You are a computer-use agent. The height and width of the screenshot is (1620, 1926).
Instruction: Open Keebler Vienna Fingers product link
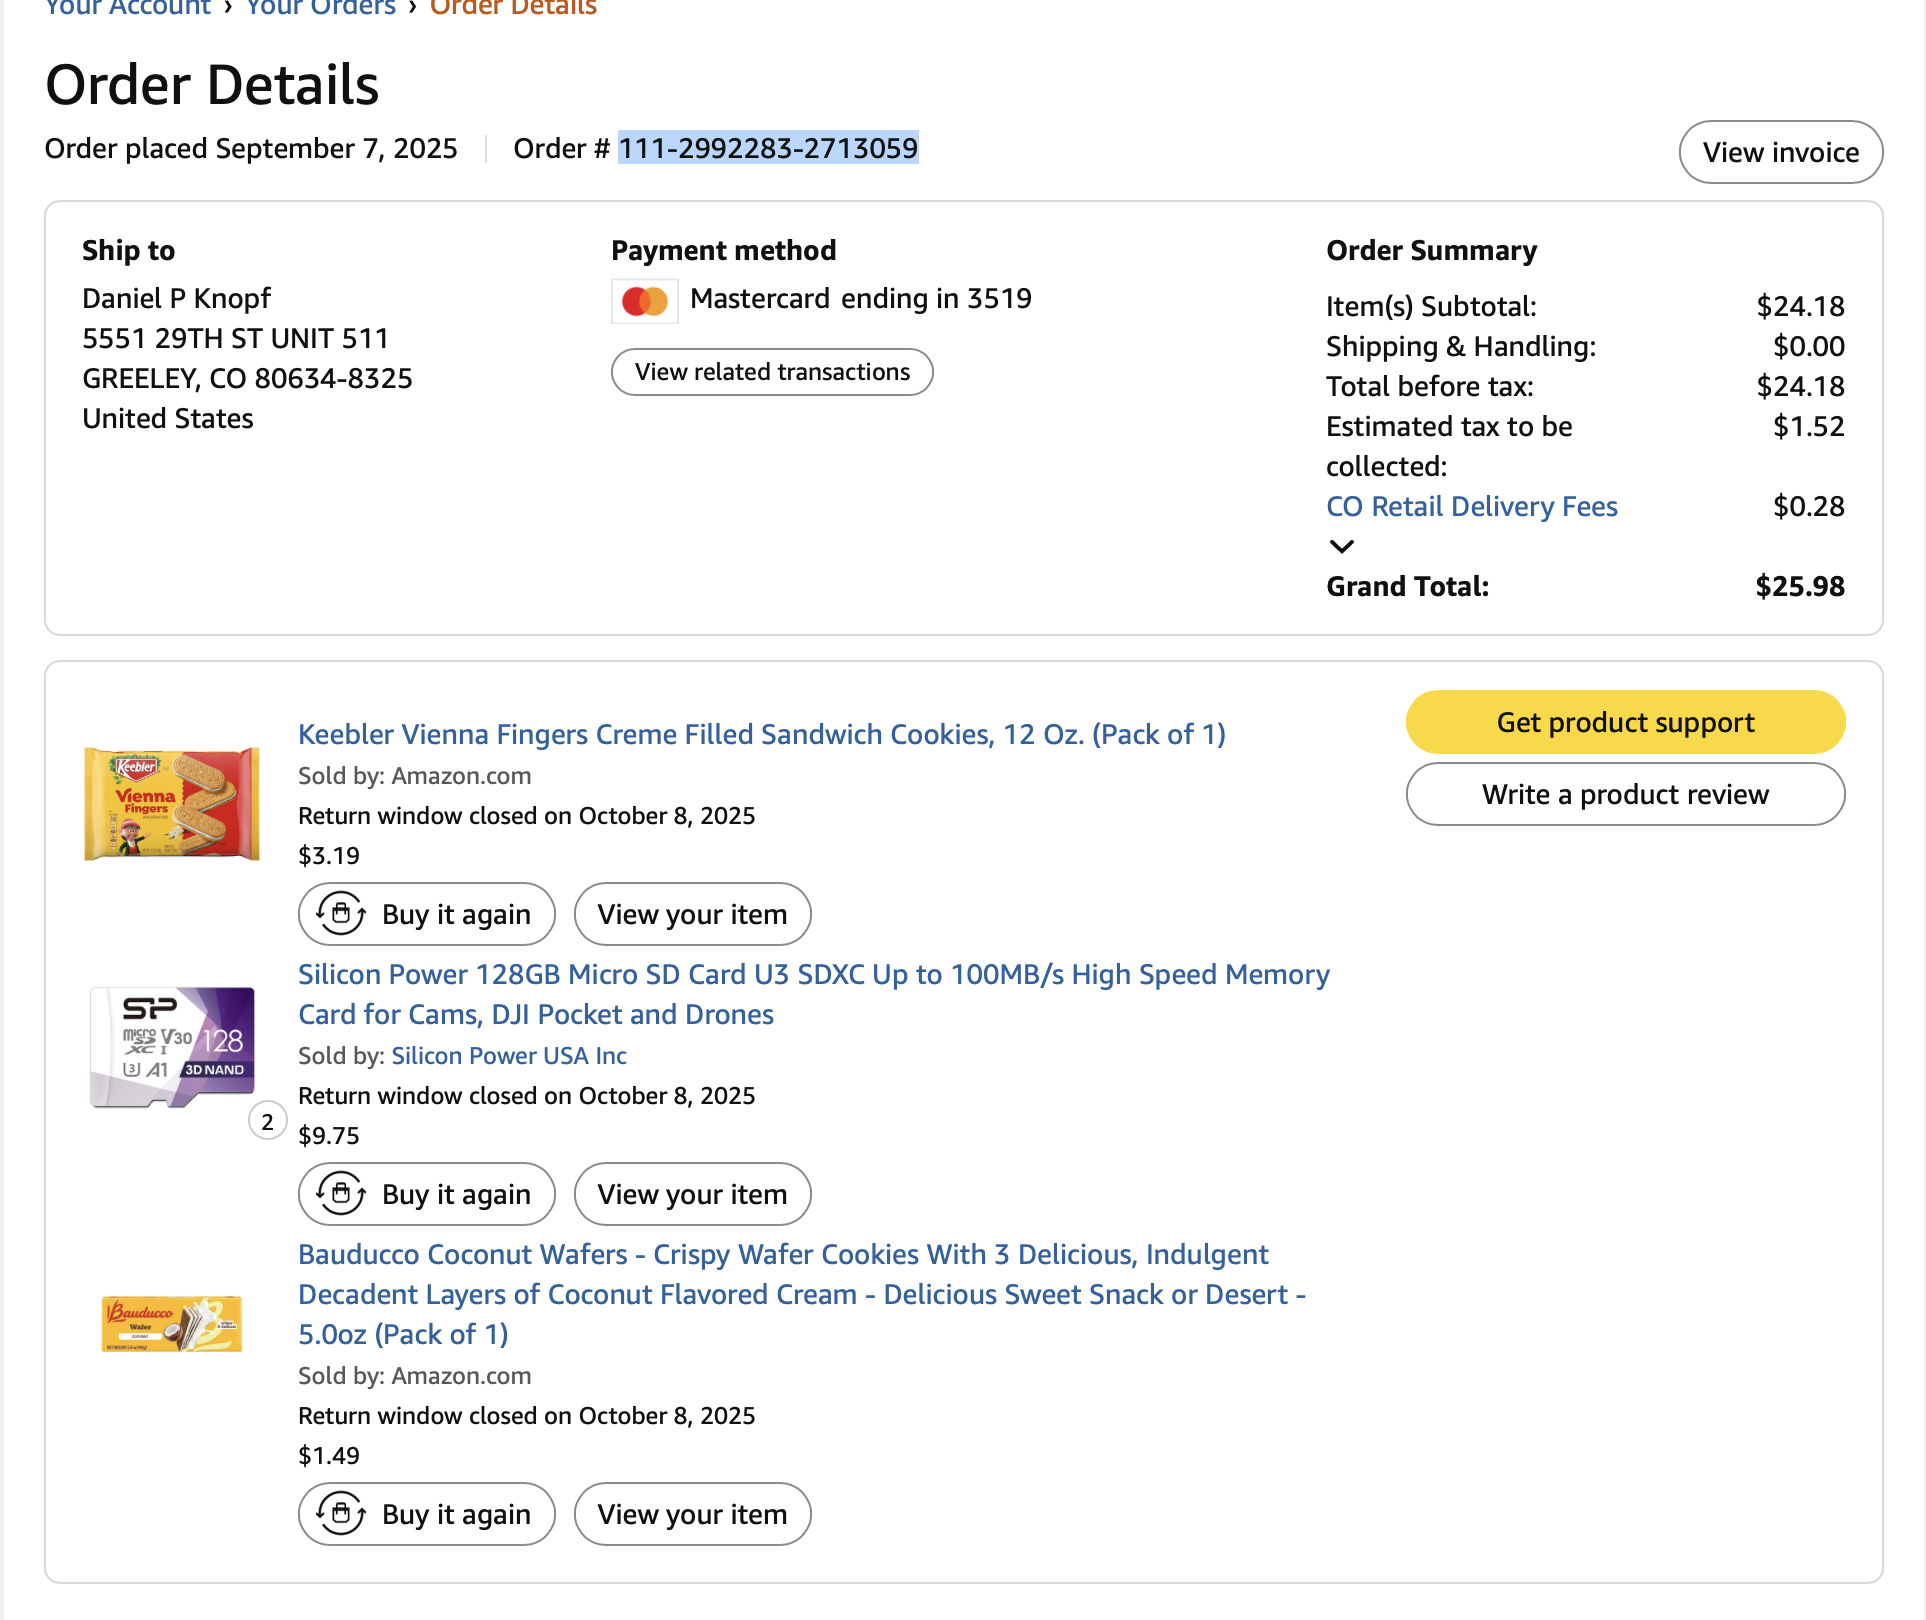(x=761, y=734)
